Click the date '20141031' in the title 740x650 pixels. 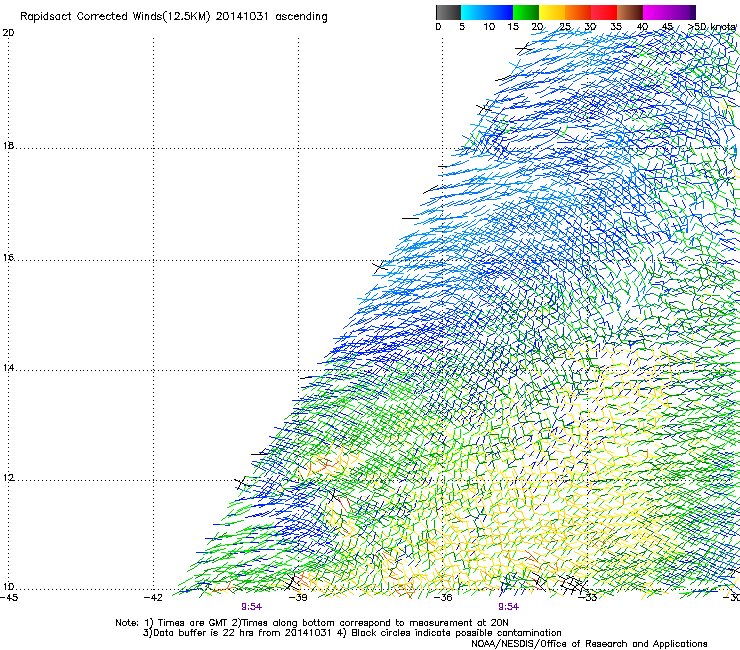242,17
